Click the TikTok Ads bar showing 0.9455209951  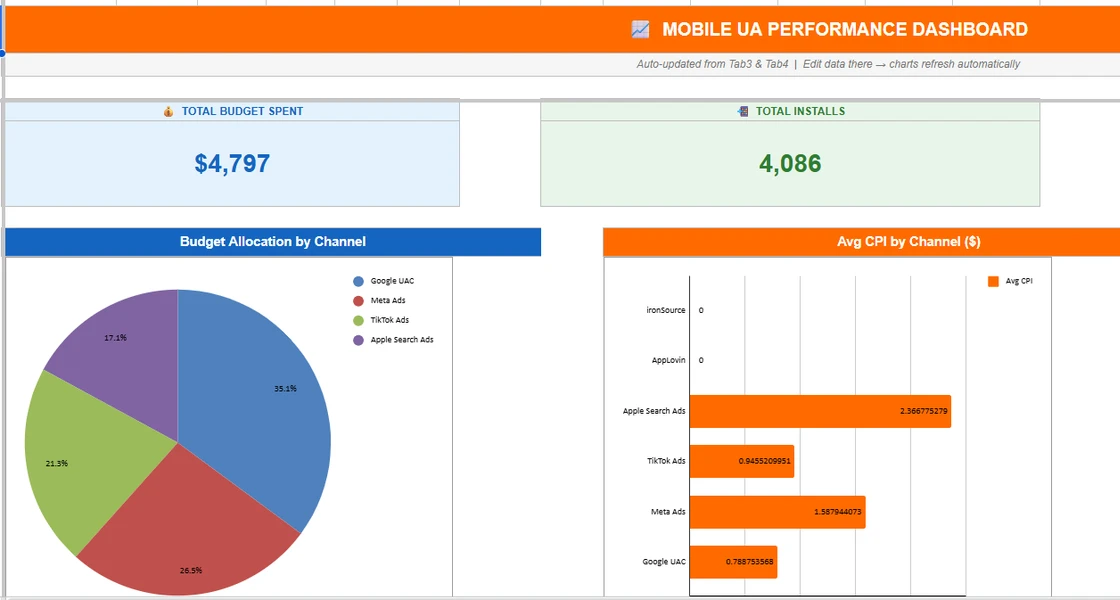(741, 461)
